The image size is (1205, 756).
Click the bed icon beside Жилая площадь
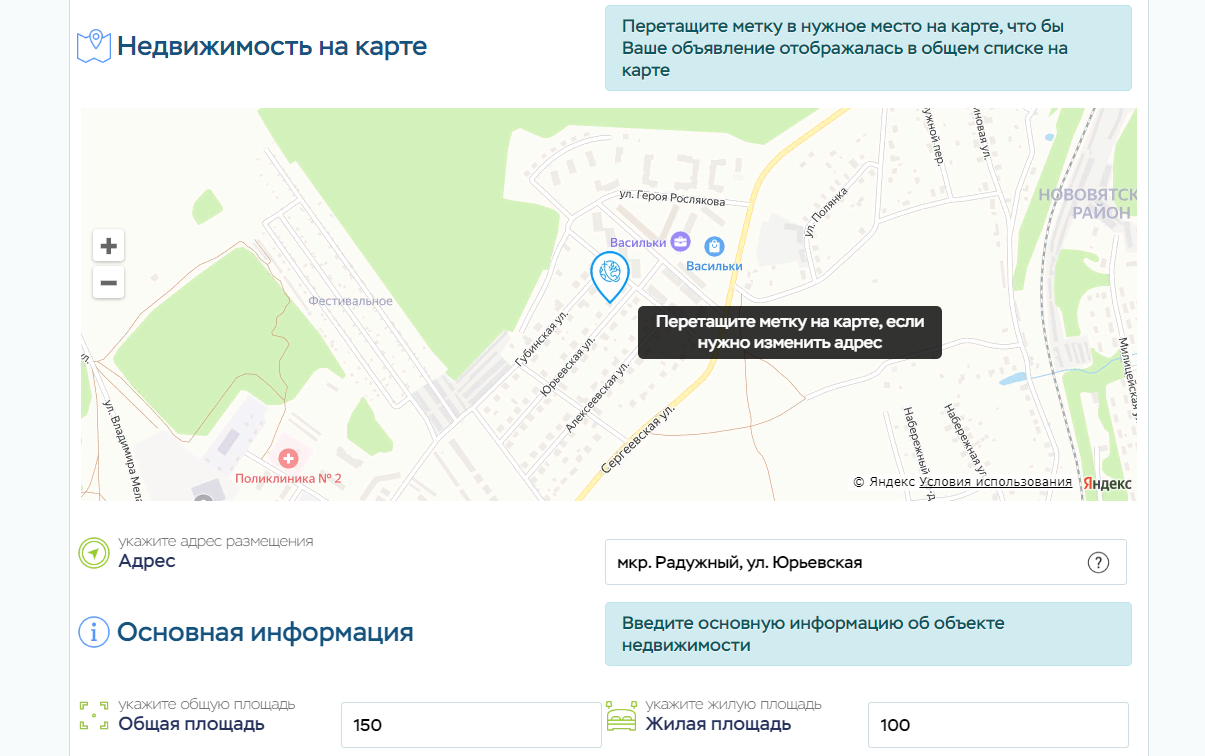tap(621, 716)
